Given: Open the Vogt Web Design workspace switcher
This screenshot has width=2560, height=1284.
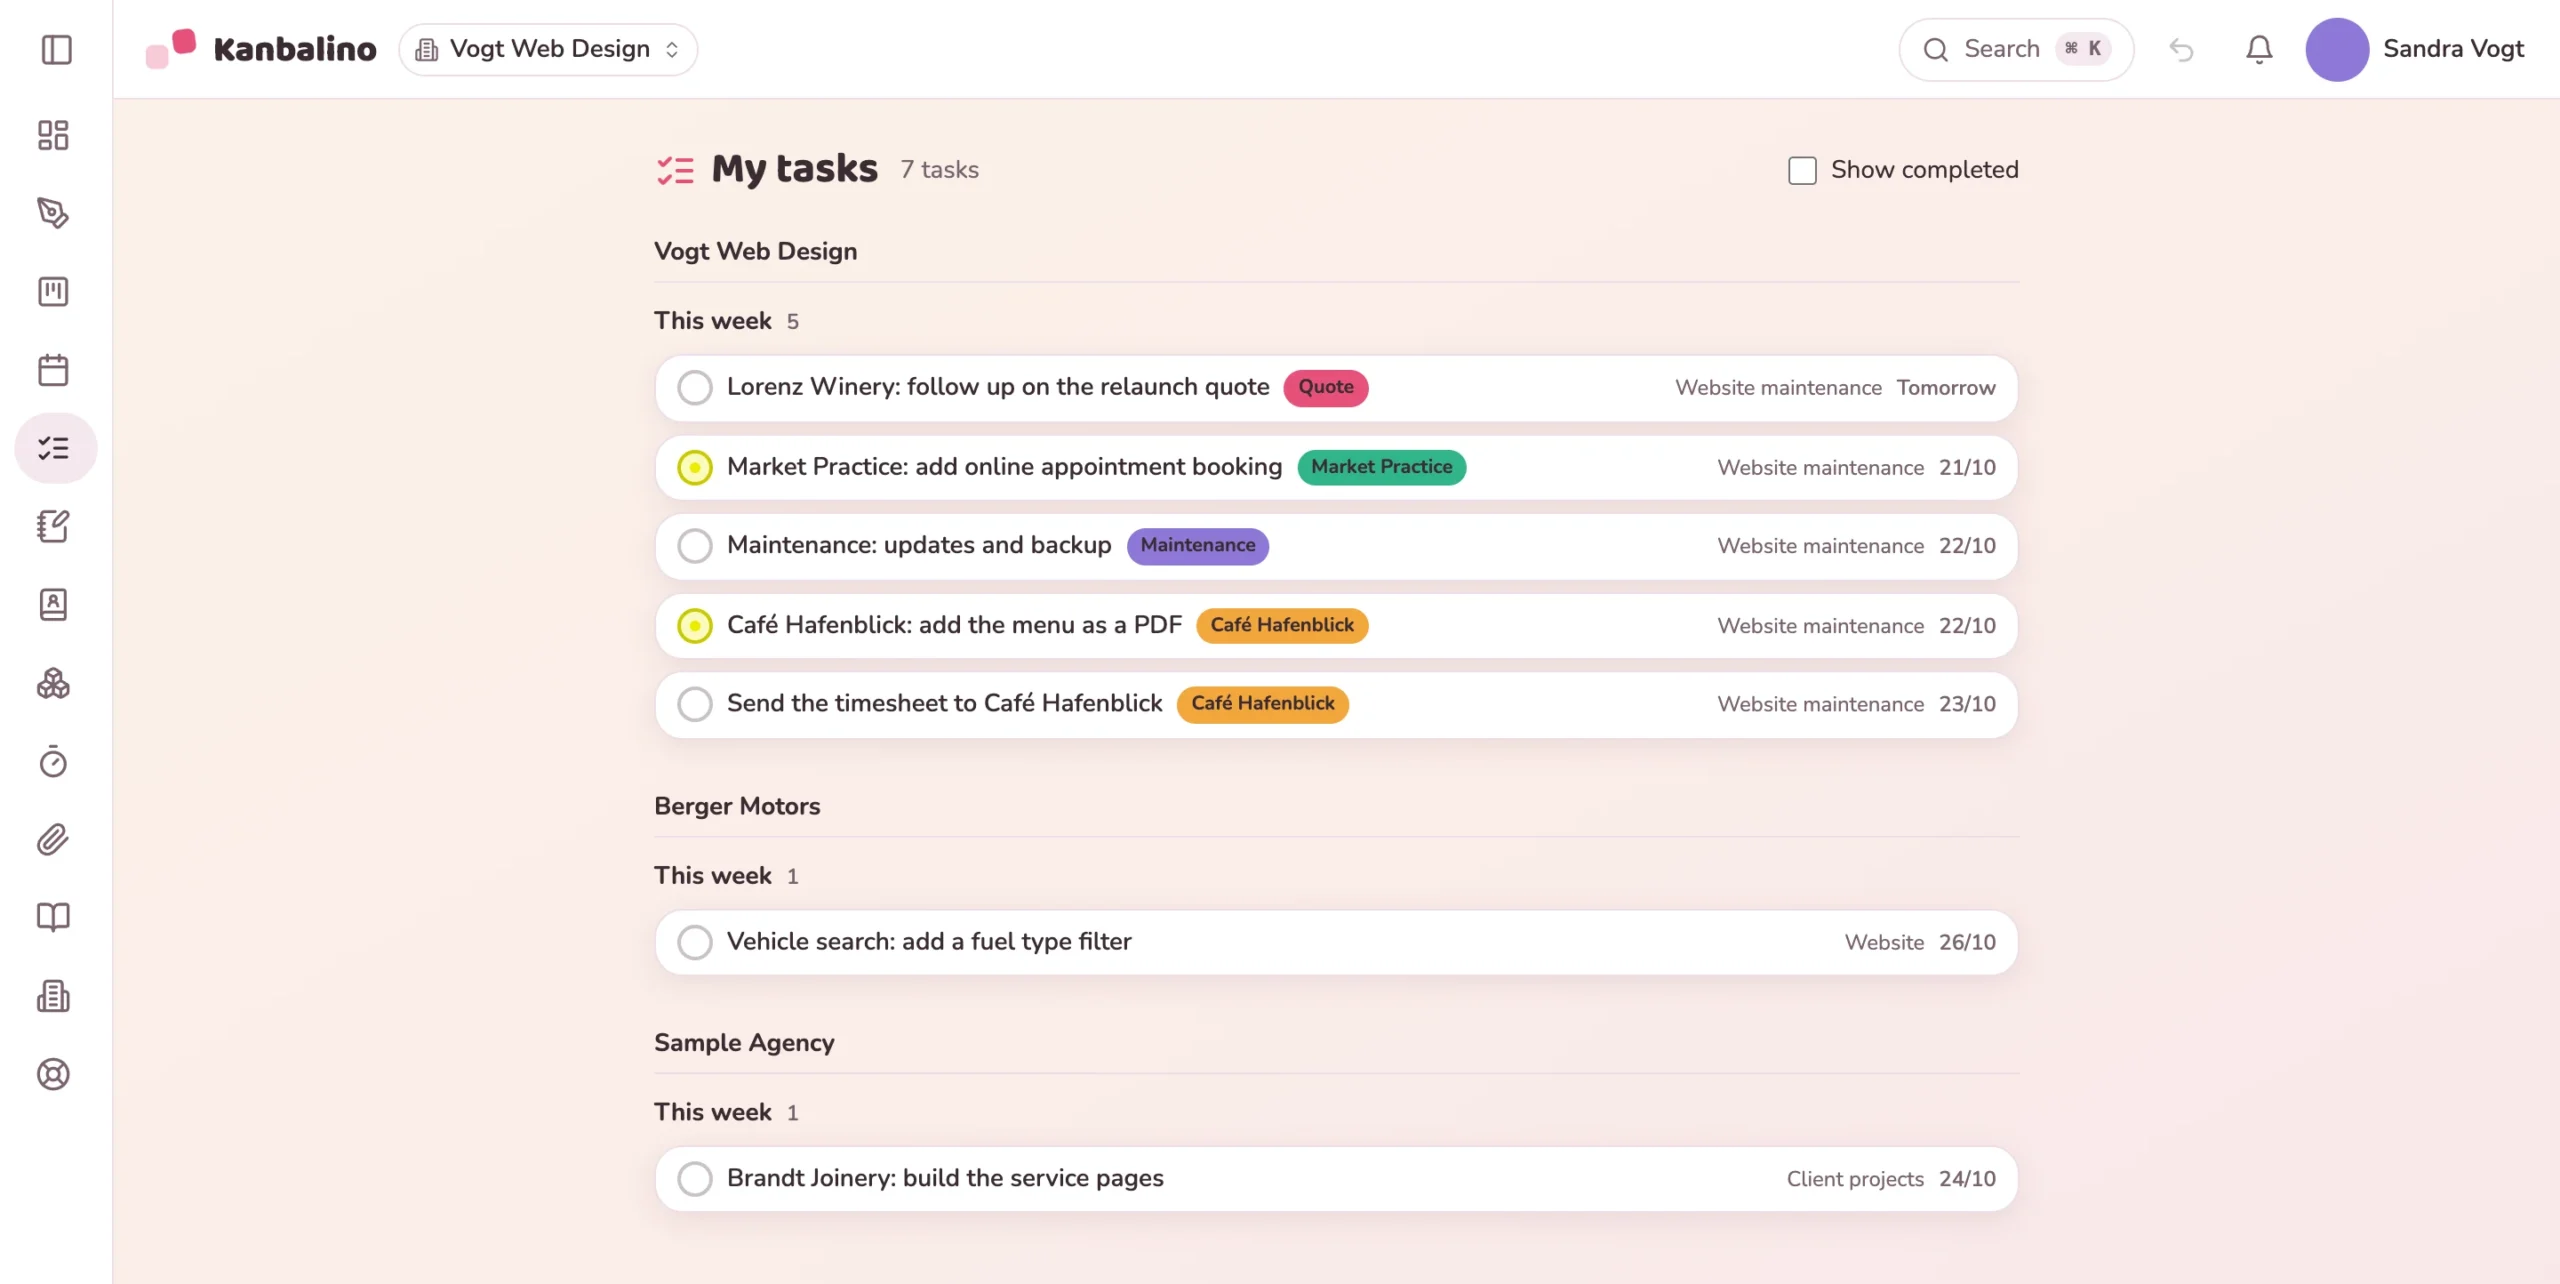Looking at the screenshot, I should point(548,49).
